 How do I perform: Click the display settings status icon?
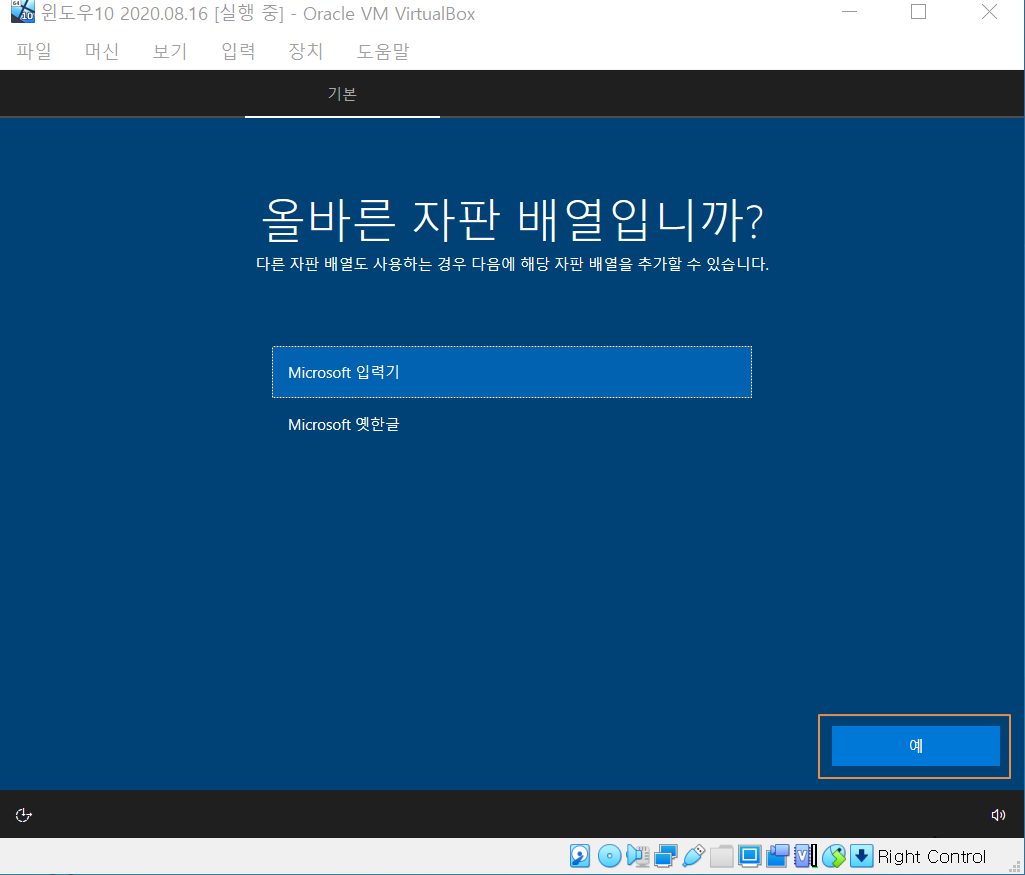tap(750, 855)
